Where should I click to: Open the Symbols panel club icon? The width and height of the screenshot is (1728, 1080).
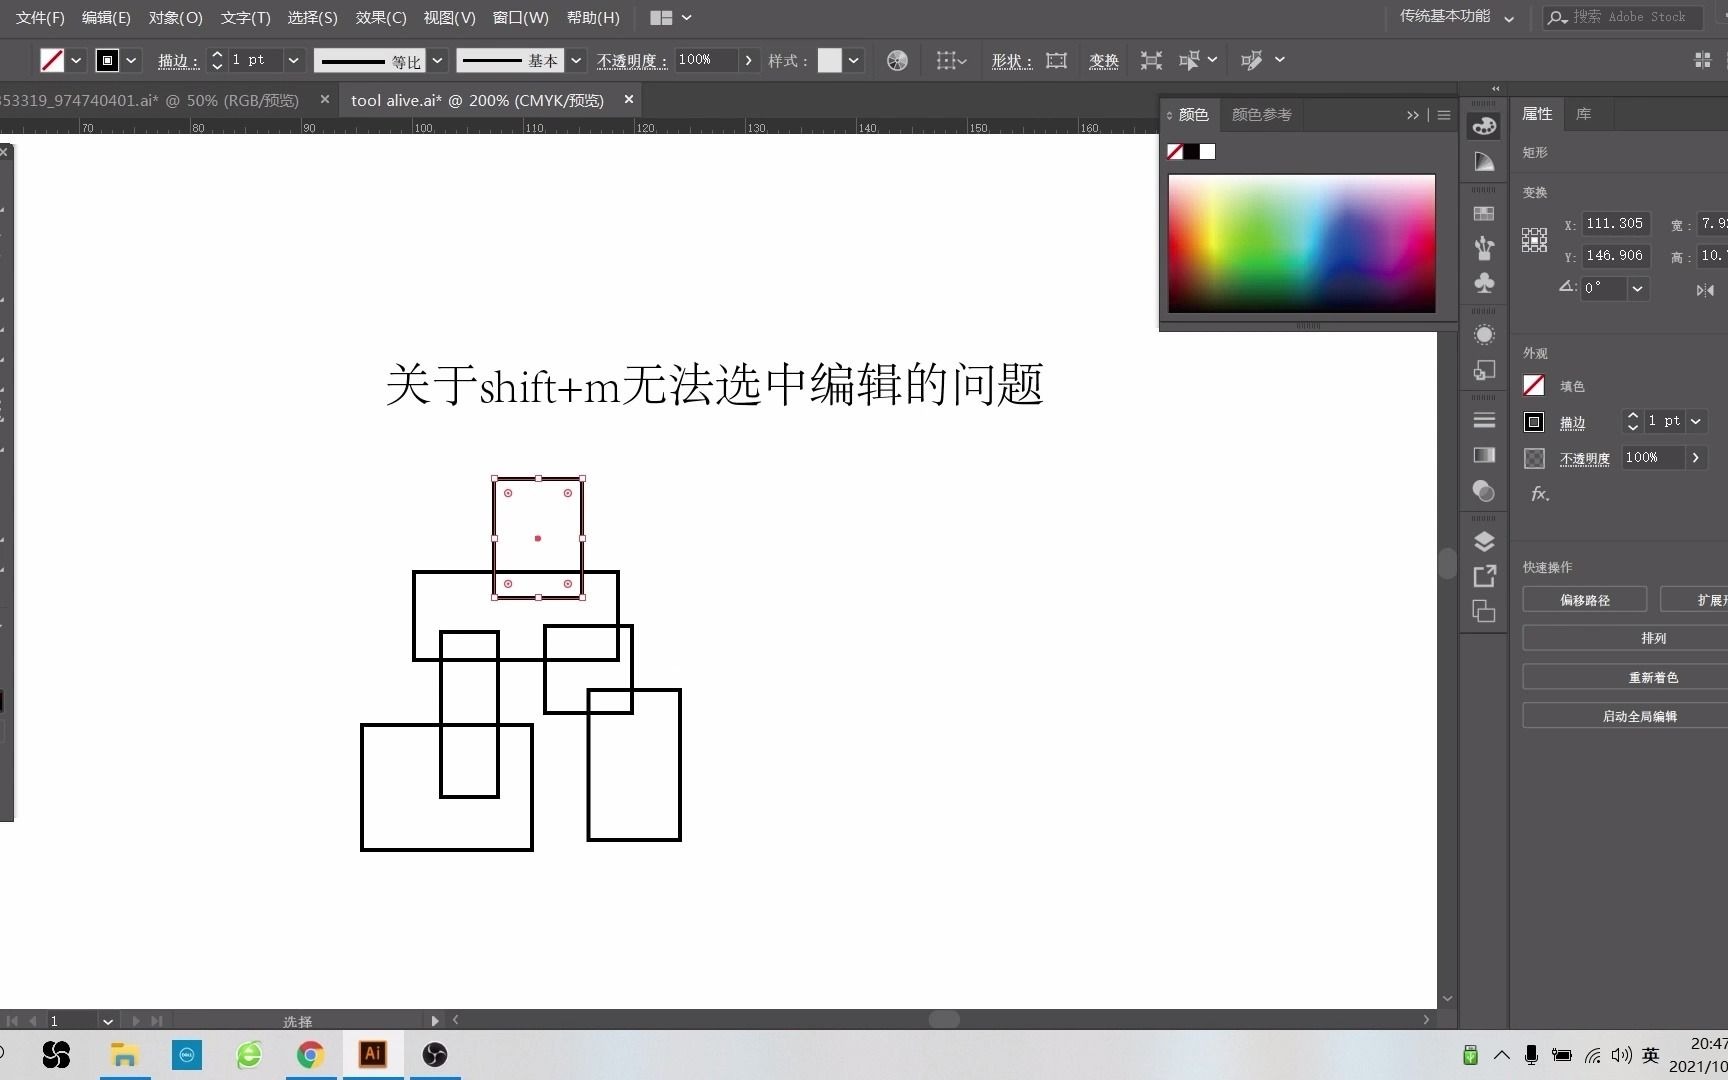click(x=1484, y=283)
